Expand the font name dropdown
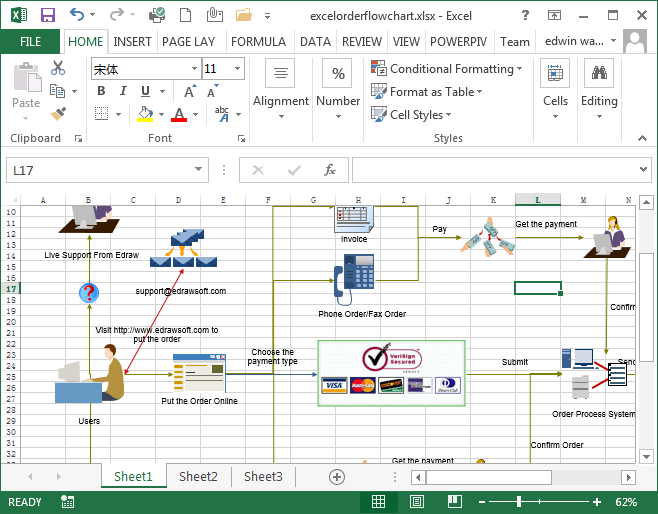 tap(194, 69)
